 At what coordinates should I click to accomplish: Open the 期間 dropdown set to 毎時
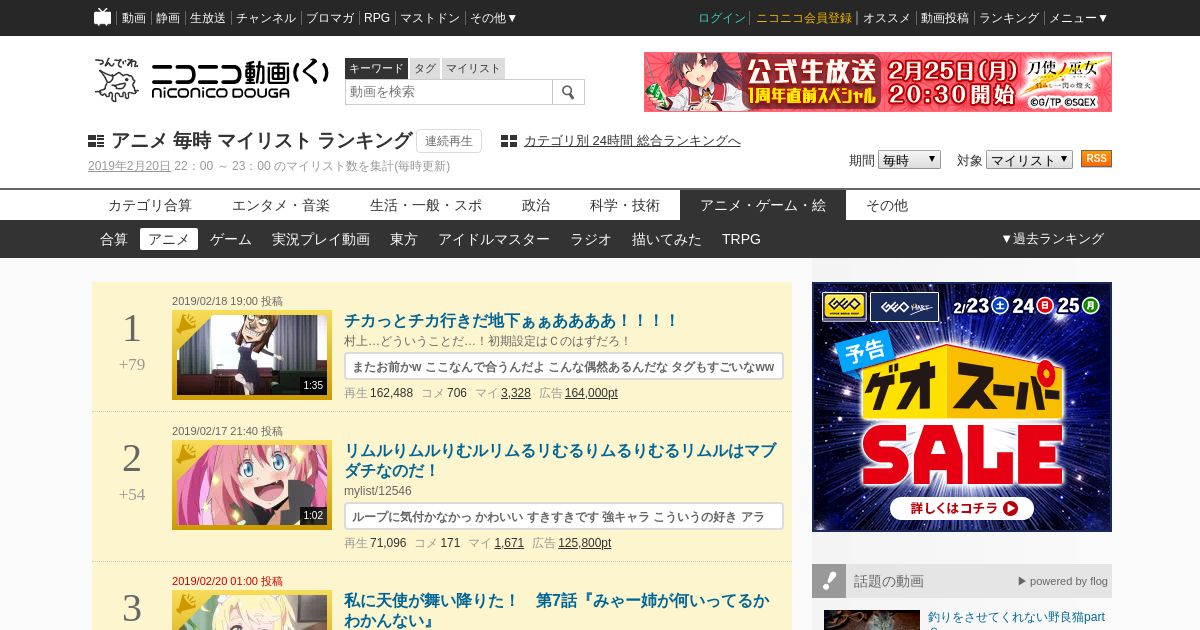point(909,159)
